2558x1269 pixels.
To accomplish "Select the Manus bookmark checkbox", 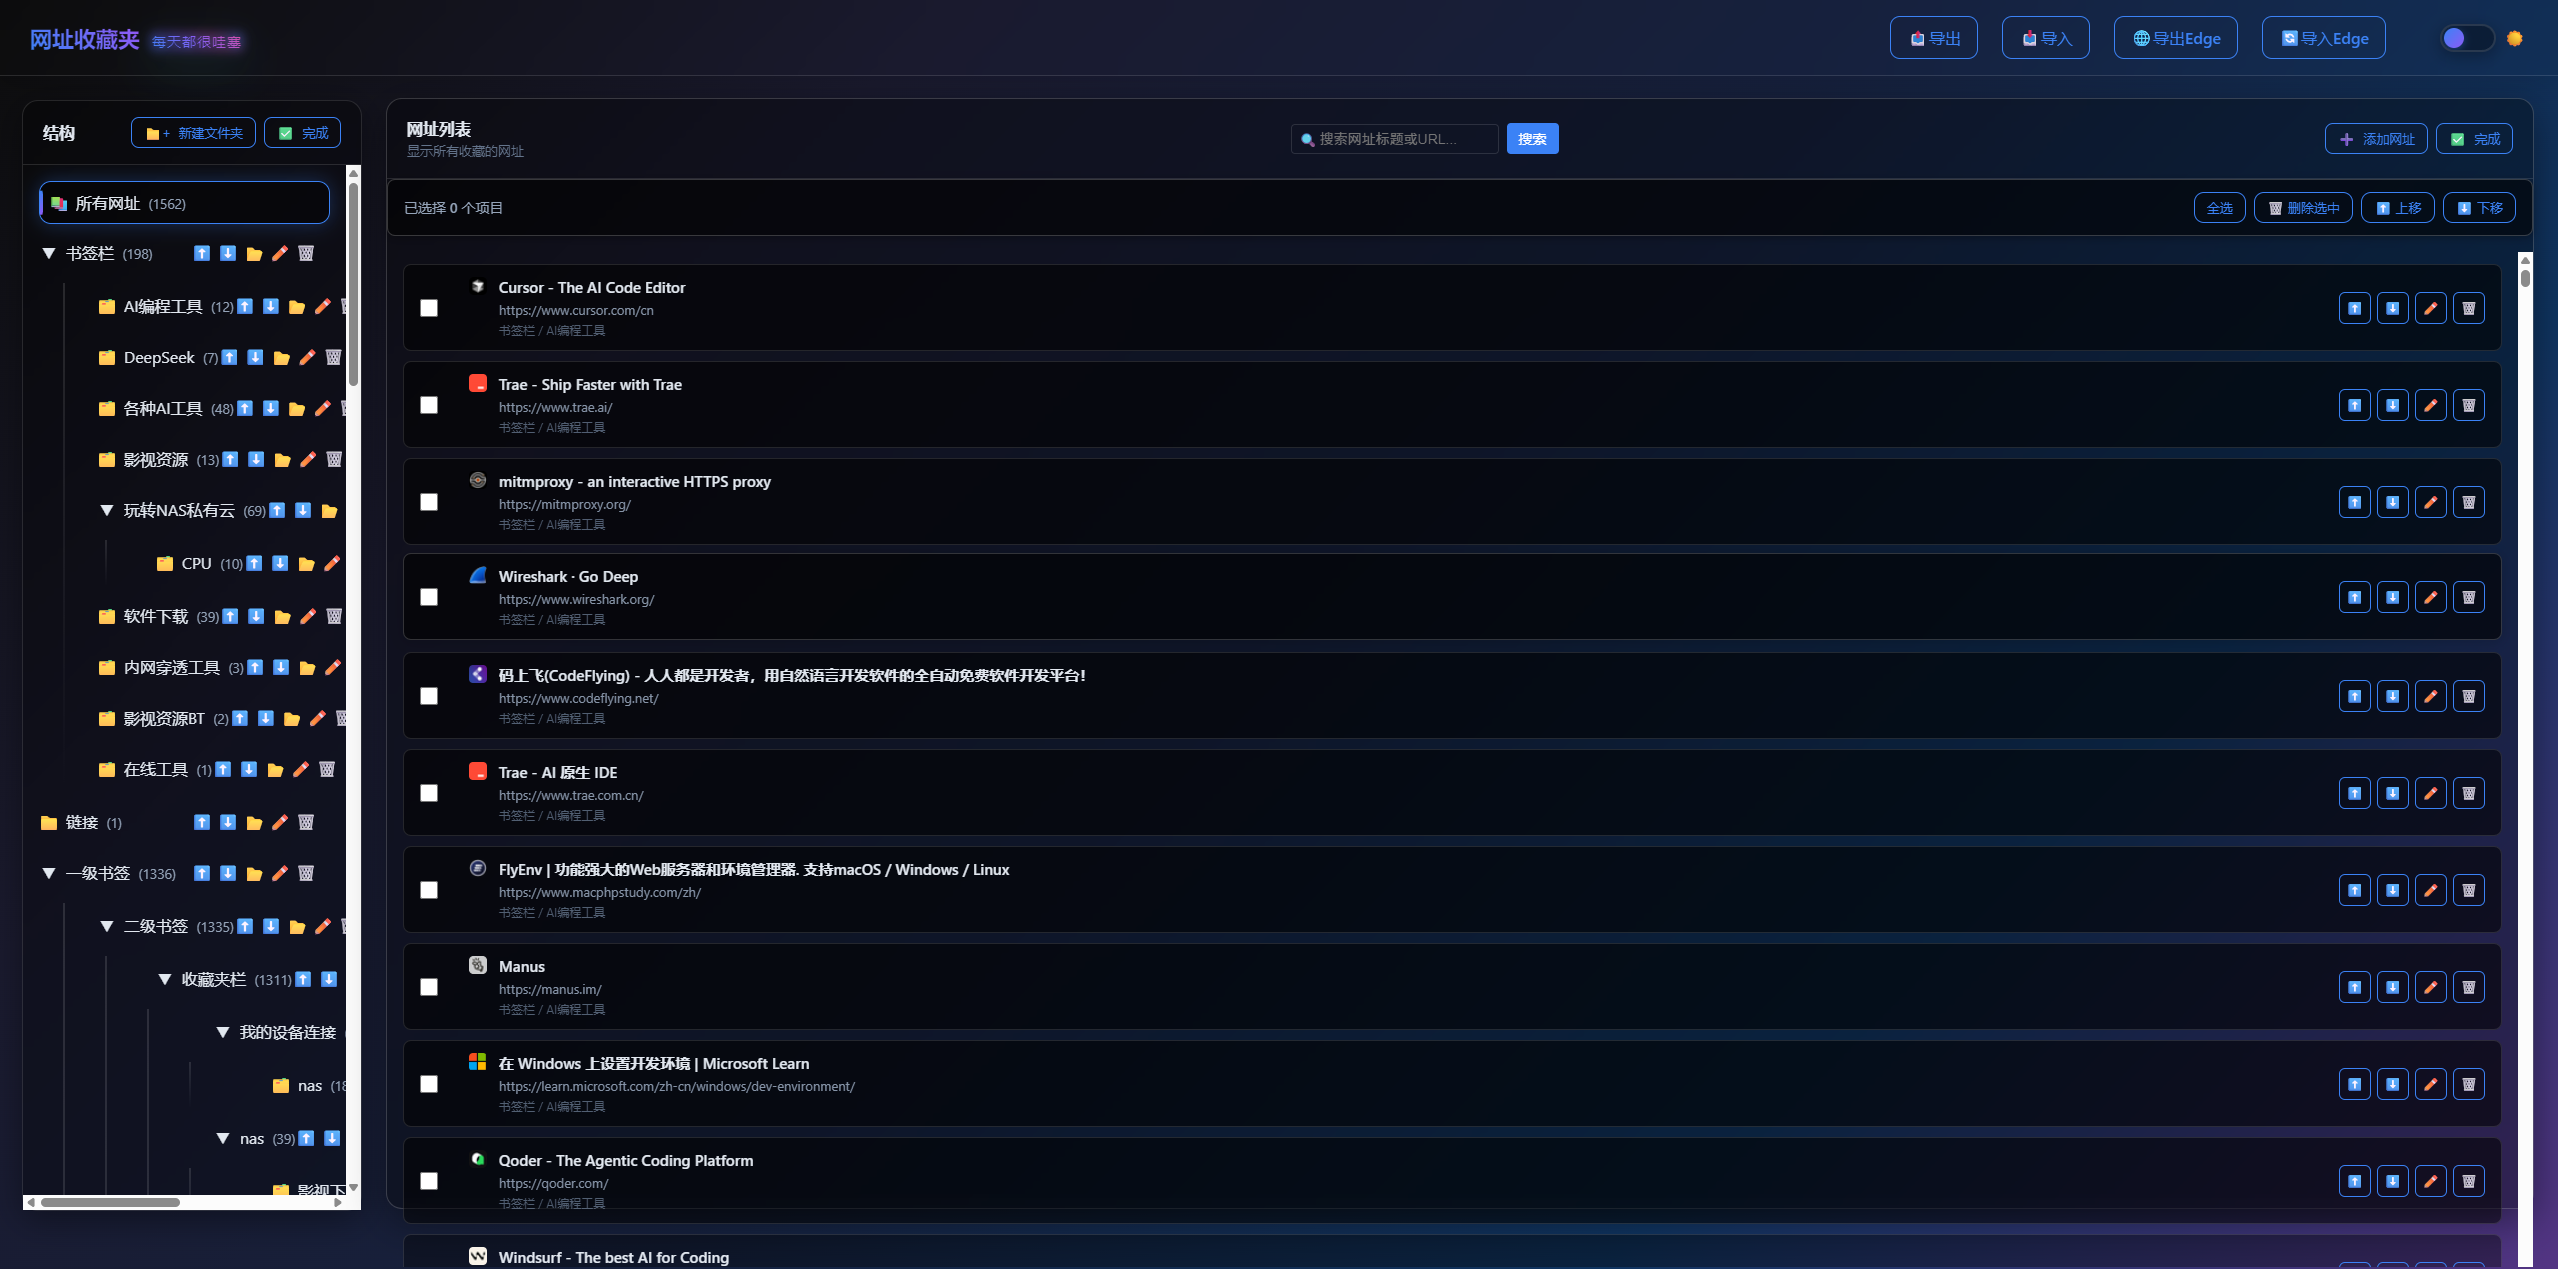I will 429,987.
